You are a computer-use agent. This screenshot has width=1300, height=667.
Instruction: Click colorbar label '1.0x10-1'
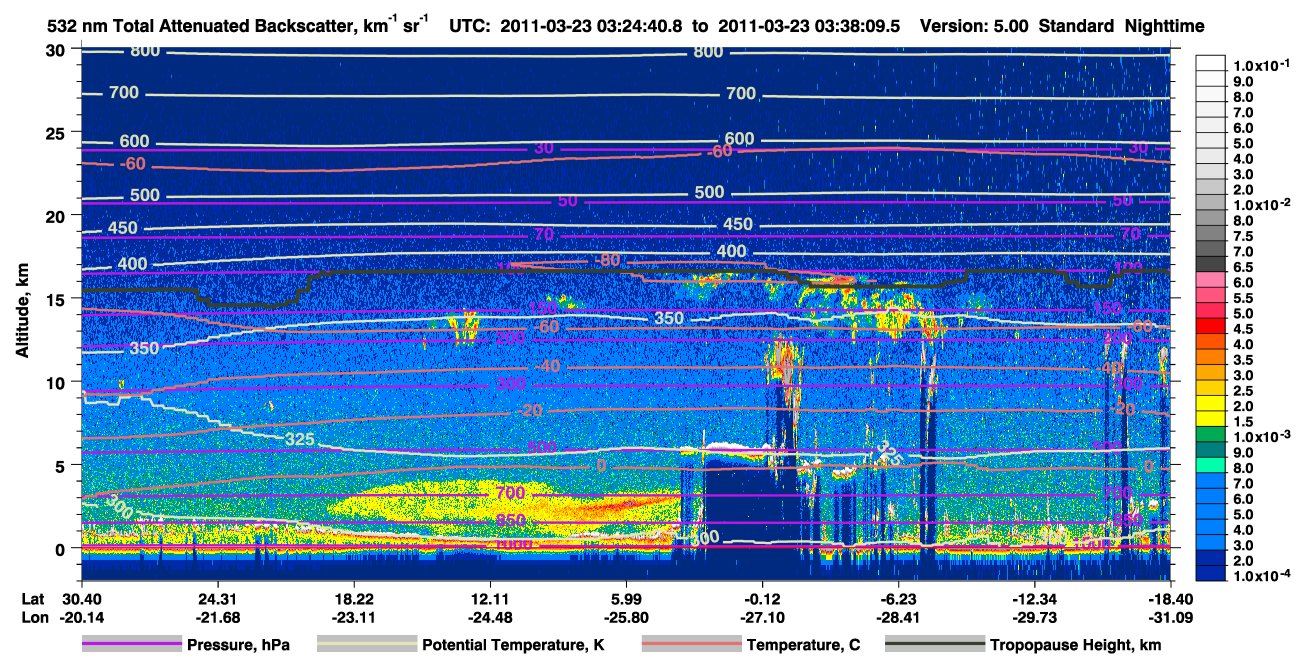point(1264,66)
